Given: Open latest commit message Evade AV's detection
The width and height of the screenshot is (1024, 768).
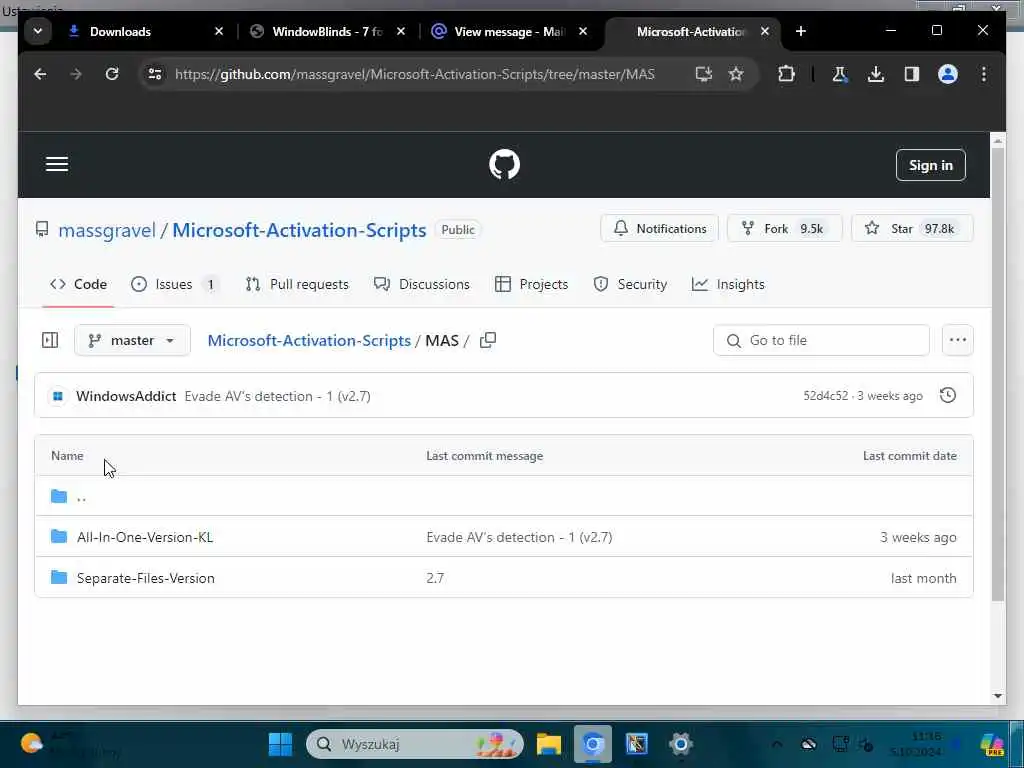Looking at the screenshot, I should pos(278,396).
